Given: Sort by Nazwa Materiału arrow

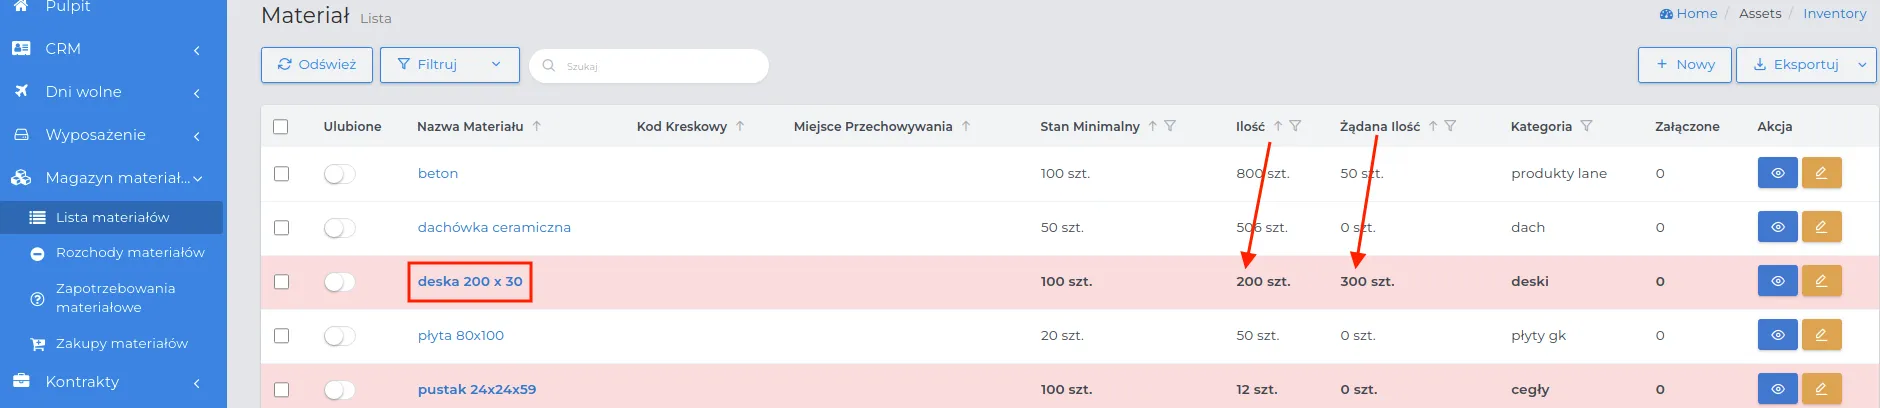Looking at the screenshot, I should click(x=537, y=126).
